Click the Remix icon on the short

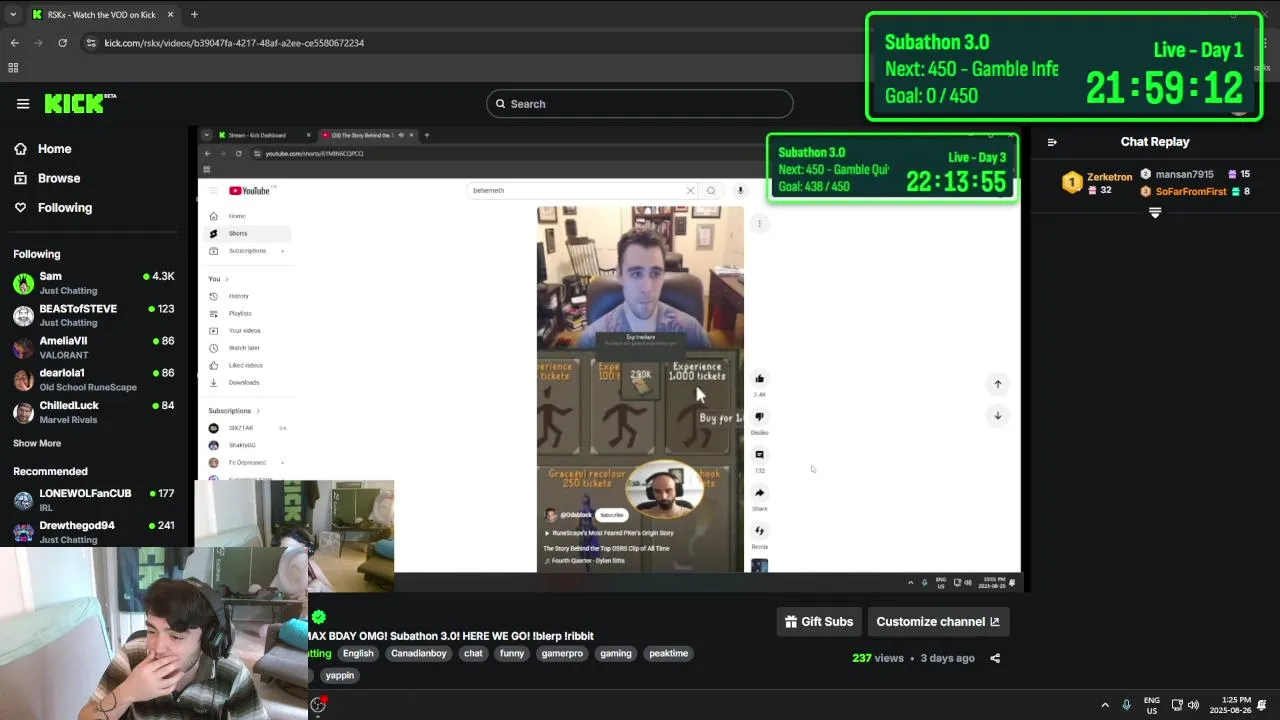[759, 531]
